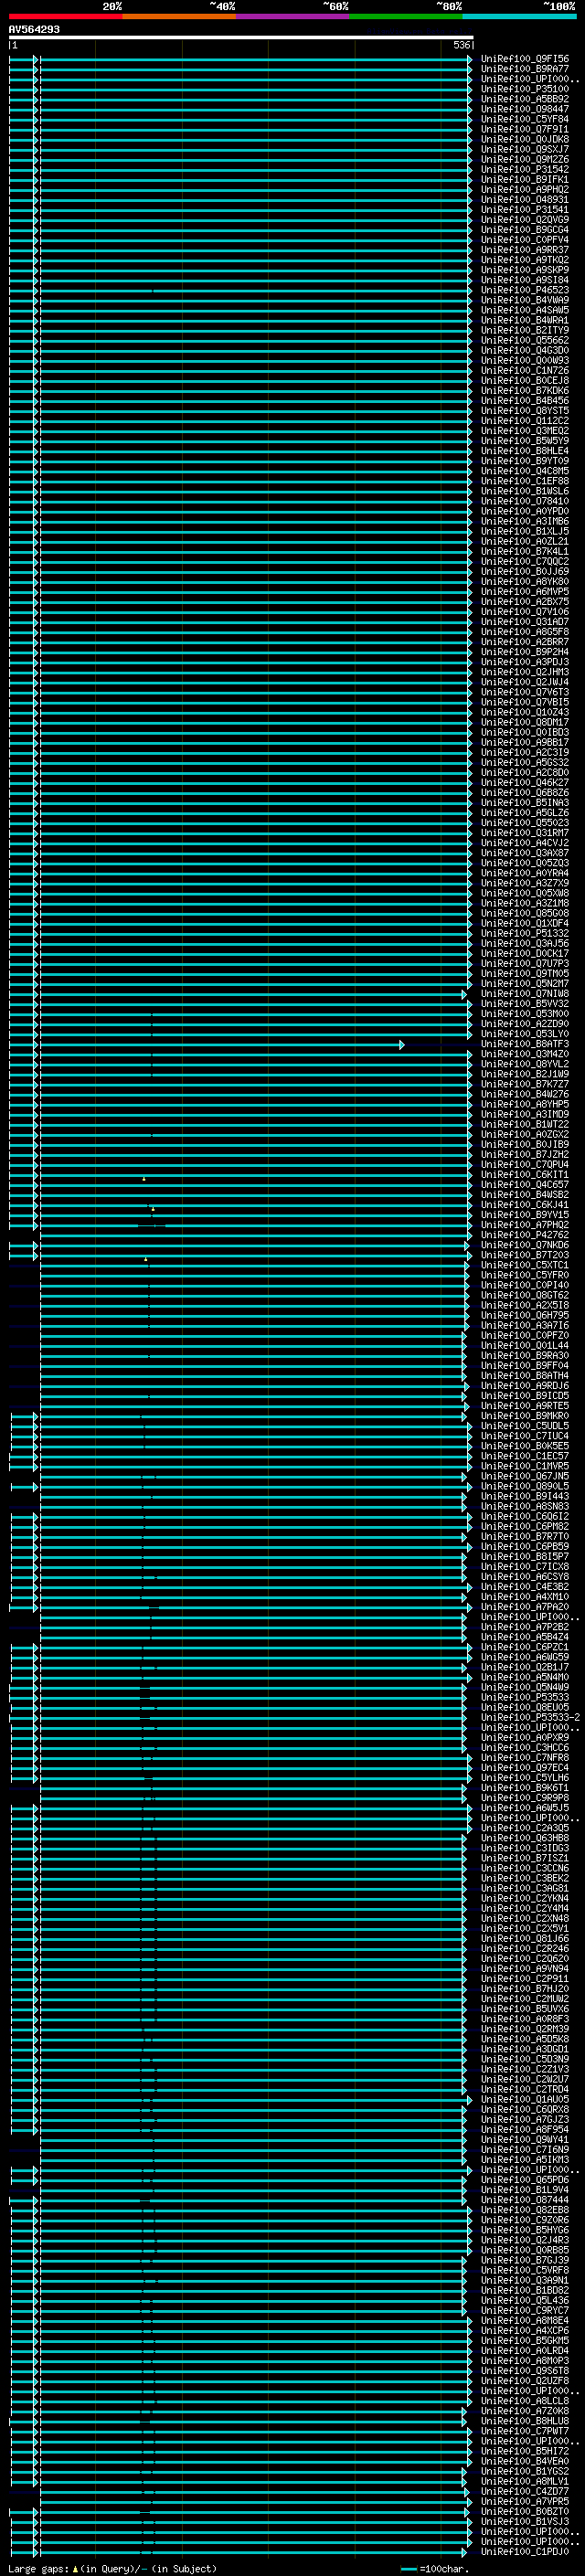This screenshot has height=2576, width=585.
Task: Select hit label UniRef100_B1YGS2
Action: 524,2471
